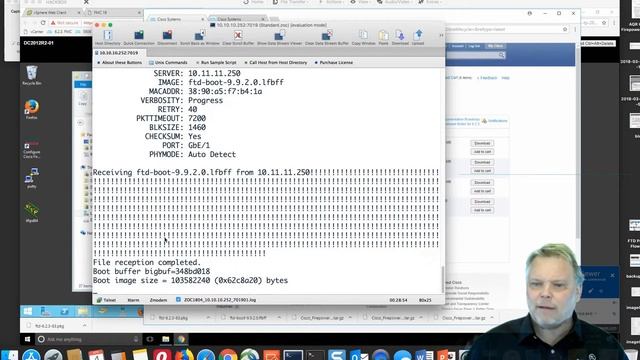Open tftpd64 shortcut on remote desktop

(x=32, y=212)
